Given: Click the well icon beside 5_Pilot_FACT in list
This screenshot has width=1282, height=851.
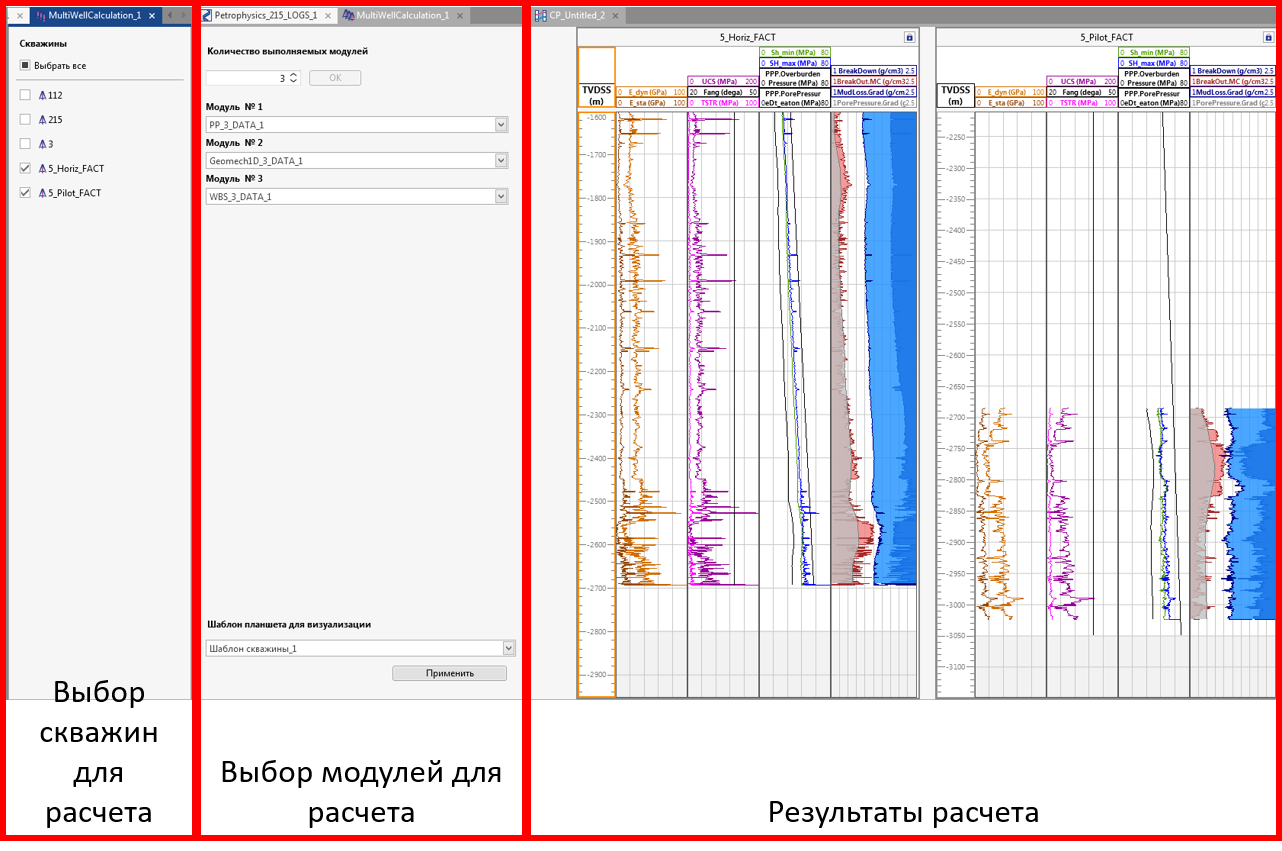Looking at the screenshot, I should (42, 193).
